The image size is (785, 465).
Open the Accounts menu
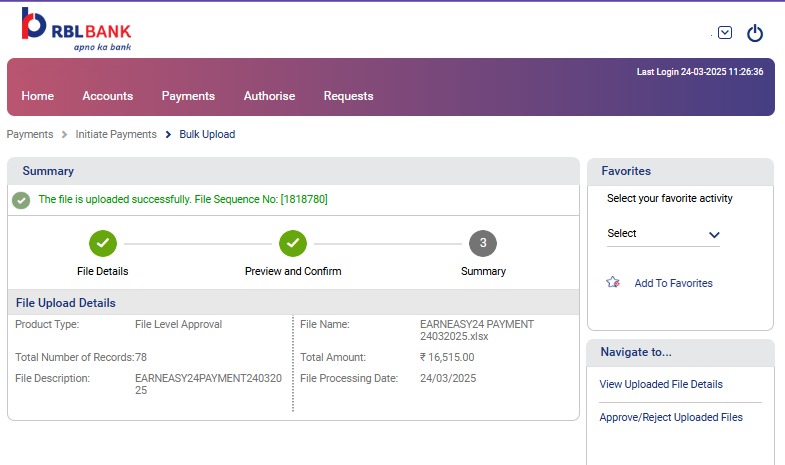[108, 96]
